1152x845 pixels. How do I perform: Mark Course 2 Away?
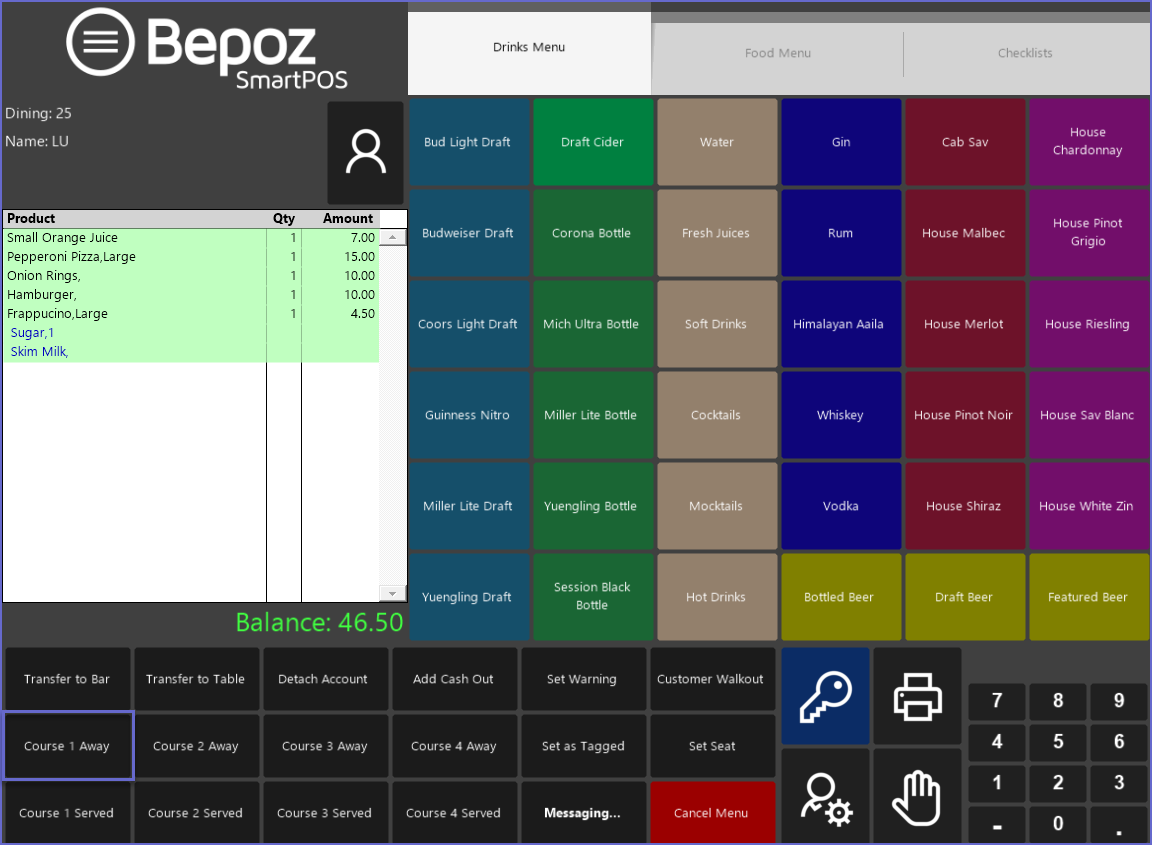195,746
